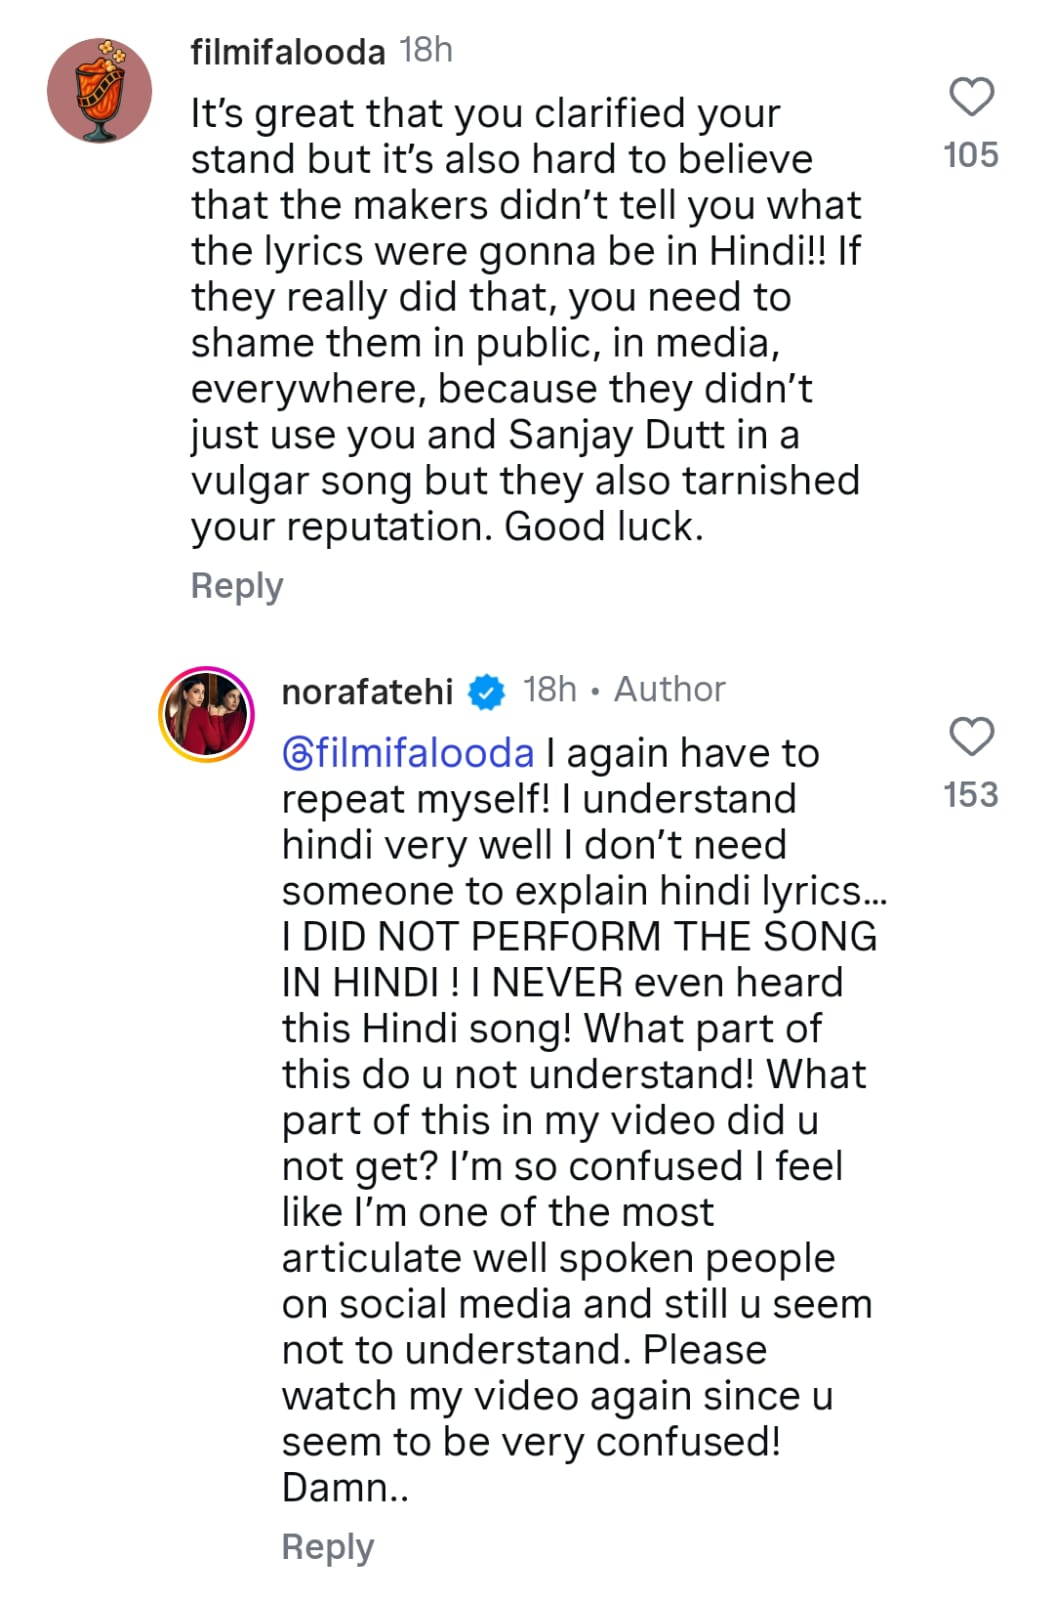The height and width of the screenshot is (1600, 1054).
Task: Open norafatehi's username profile
Action: pyautogui.click(x=368, y=688)
